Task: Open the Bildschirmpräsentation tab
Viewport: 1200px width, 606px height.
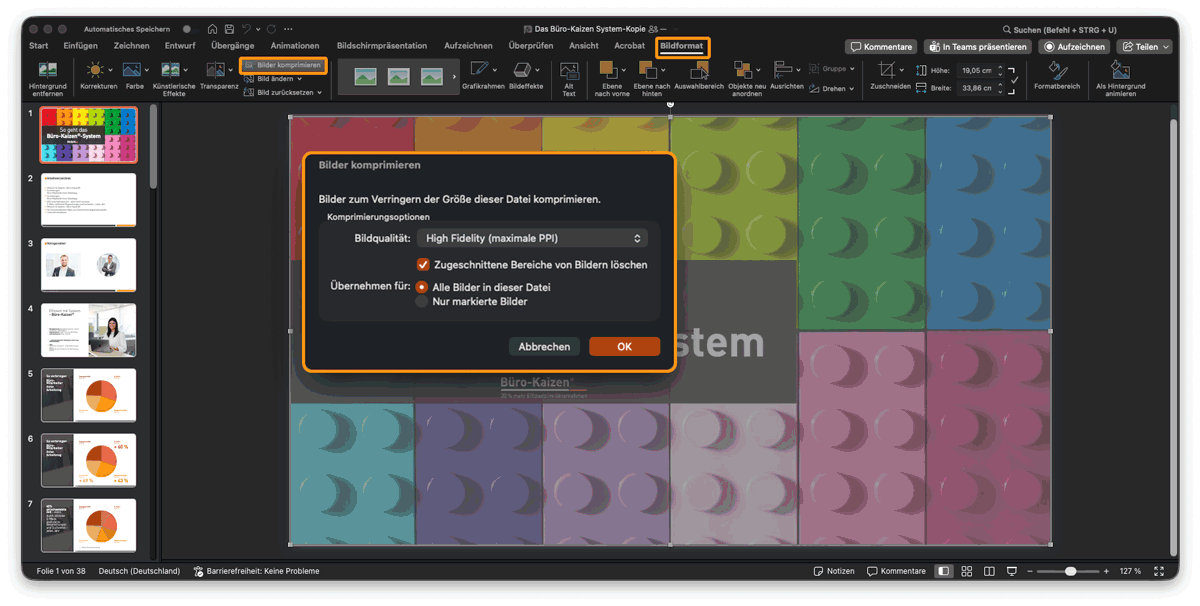Action: 382,45
